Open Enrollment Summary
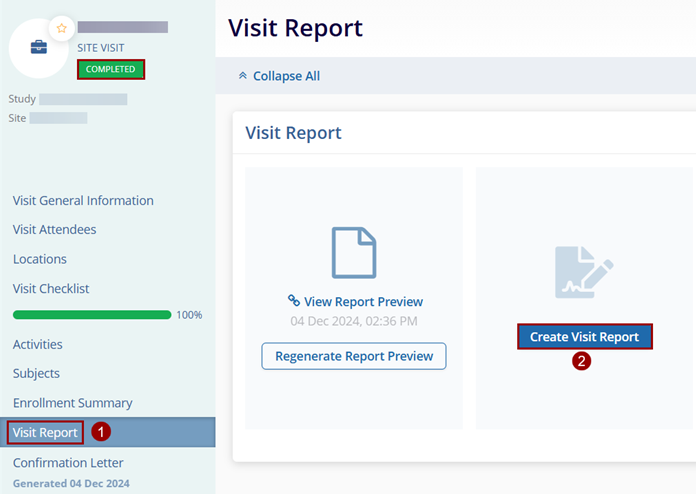 73,403
